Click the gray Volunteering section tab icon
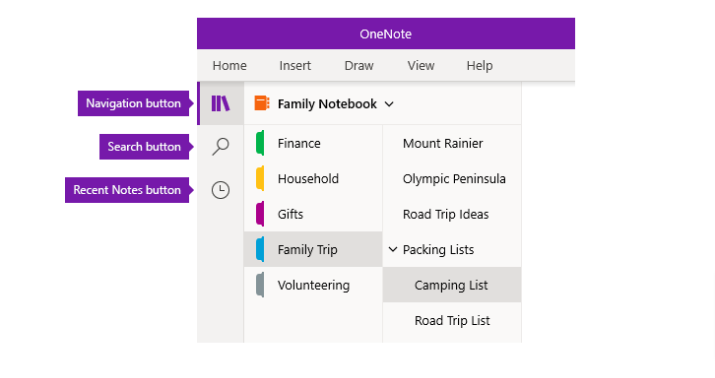The image size is (715, 378). click(260, 285)
